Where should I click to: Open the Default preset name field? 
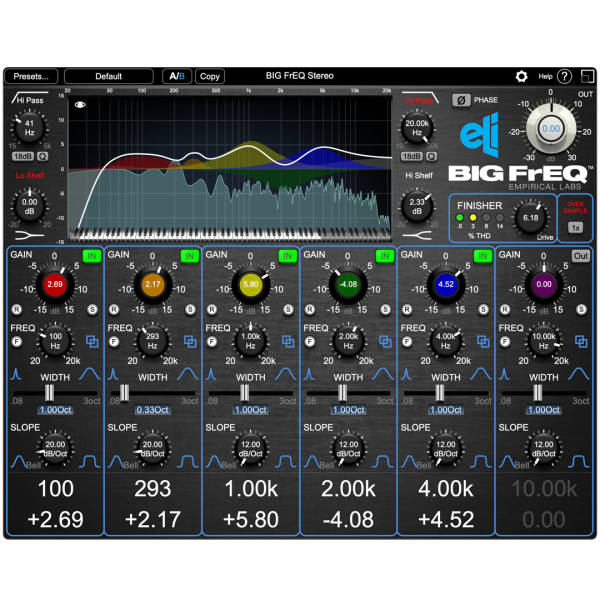tap(109, 77)
